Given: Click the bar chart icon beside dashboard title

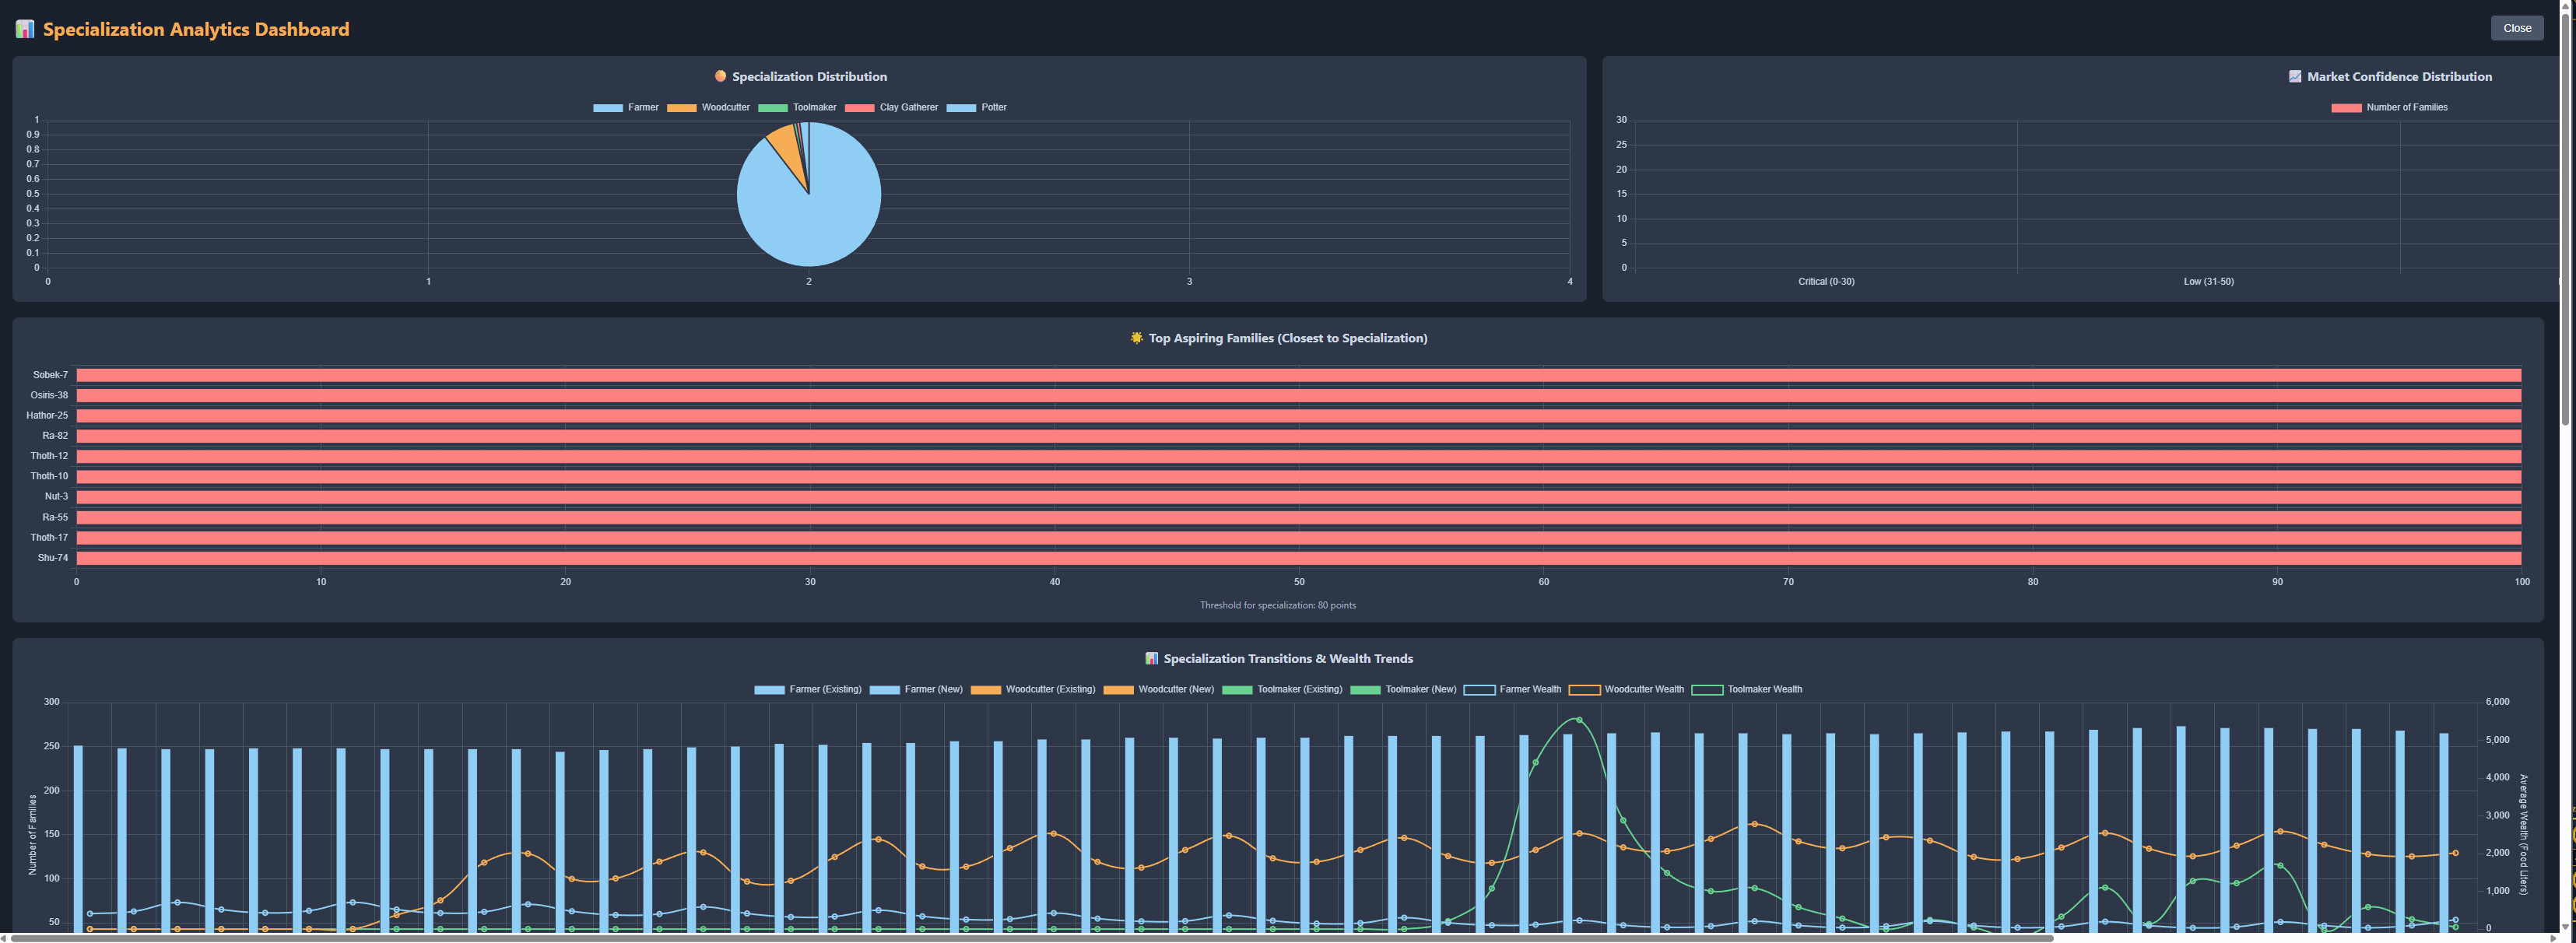Looking at the screenshot, I should (25, 29).
